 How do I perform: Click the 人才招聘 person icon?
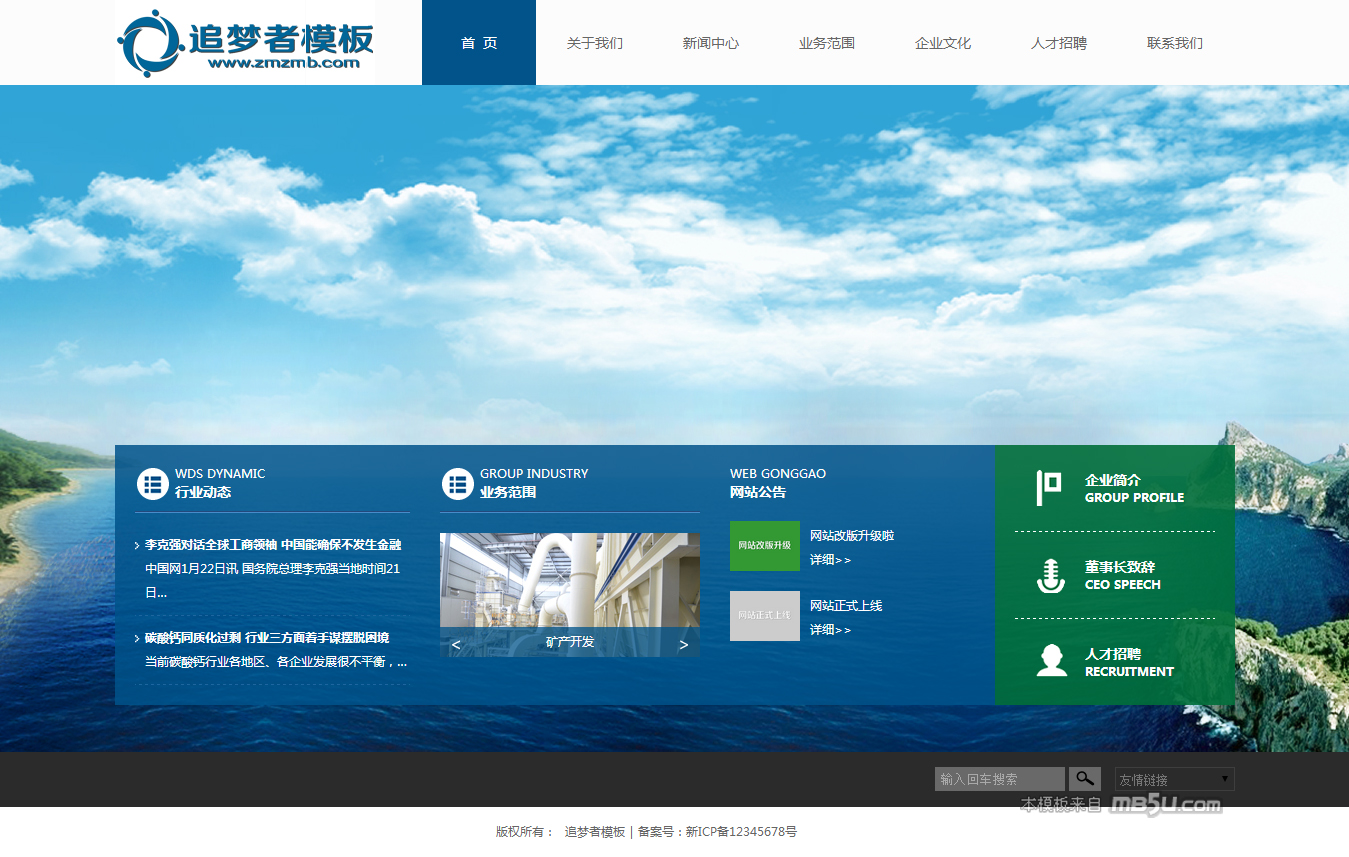1051,661
